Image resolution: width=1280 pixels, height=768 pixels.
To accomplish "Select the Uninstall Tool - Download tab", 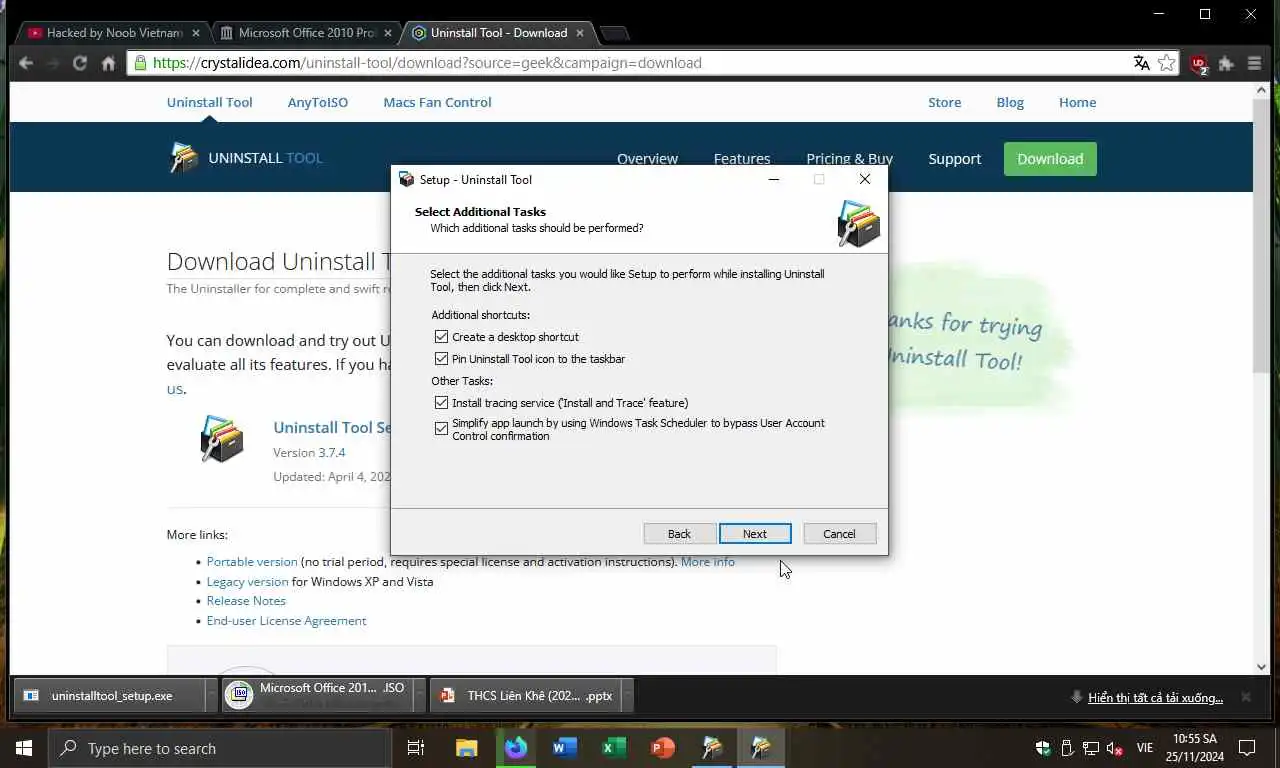I will click(497, 33).
